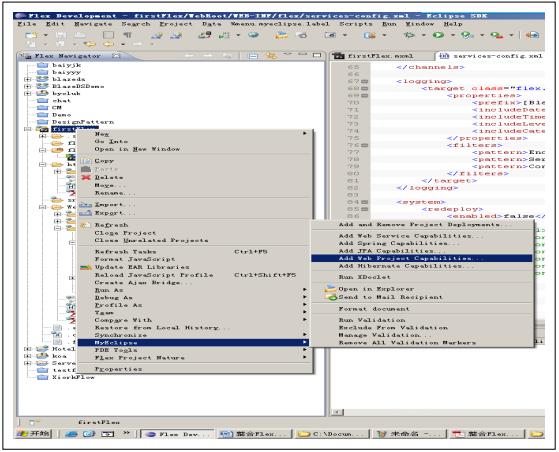This screenshot has height=452, width=559.
Task: Click the editor horizontal scrollbar left arrow
Action: [x=337, y=412]
